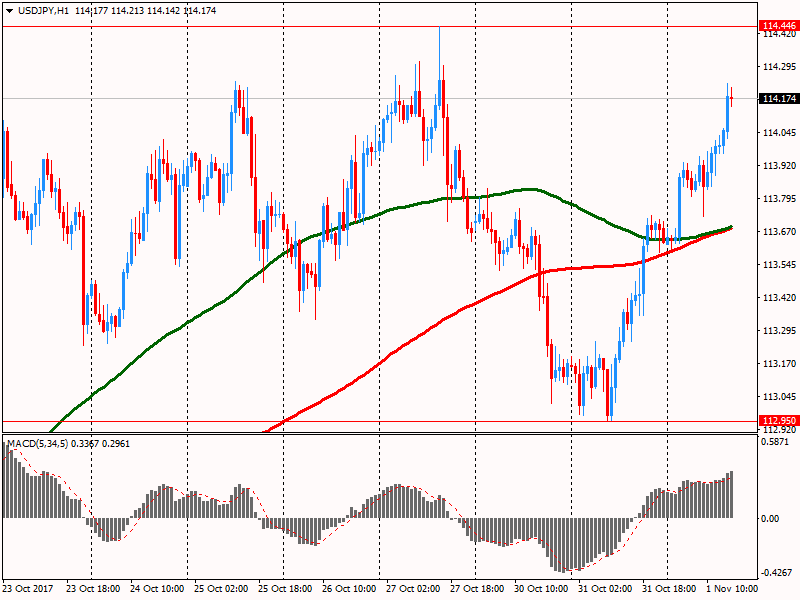This screenshot has width=800, height=600.
Task: Click the 0.00 MACD zero level label
Action: pos(770,519)
